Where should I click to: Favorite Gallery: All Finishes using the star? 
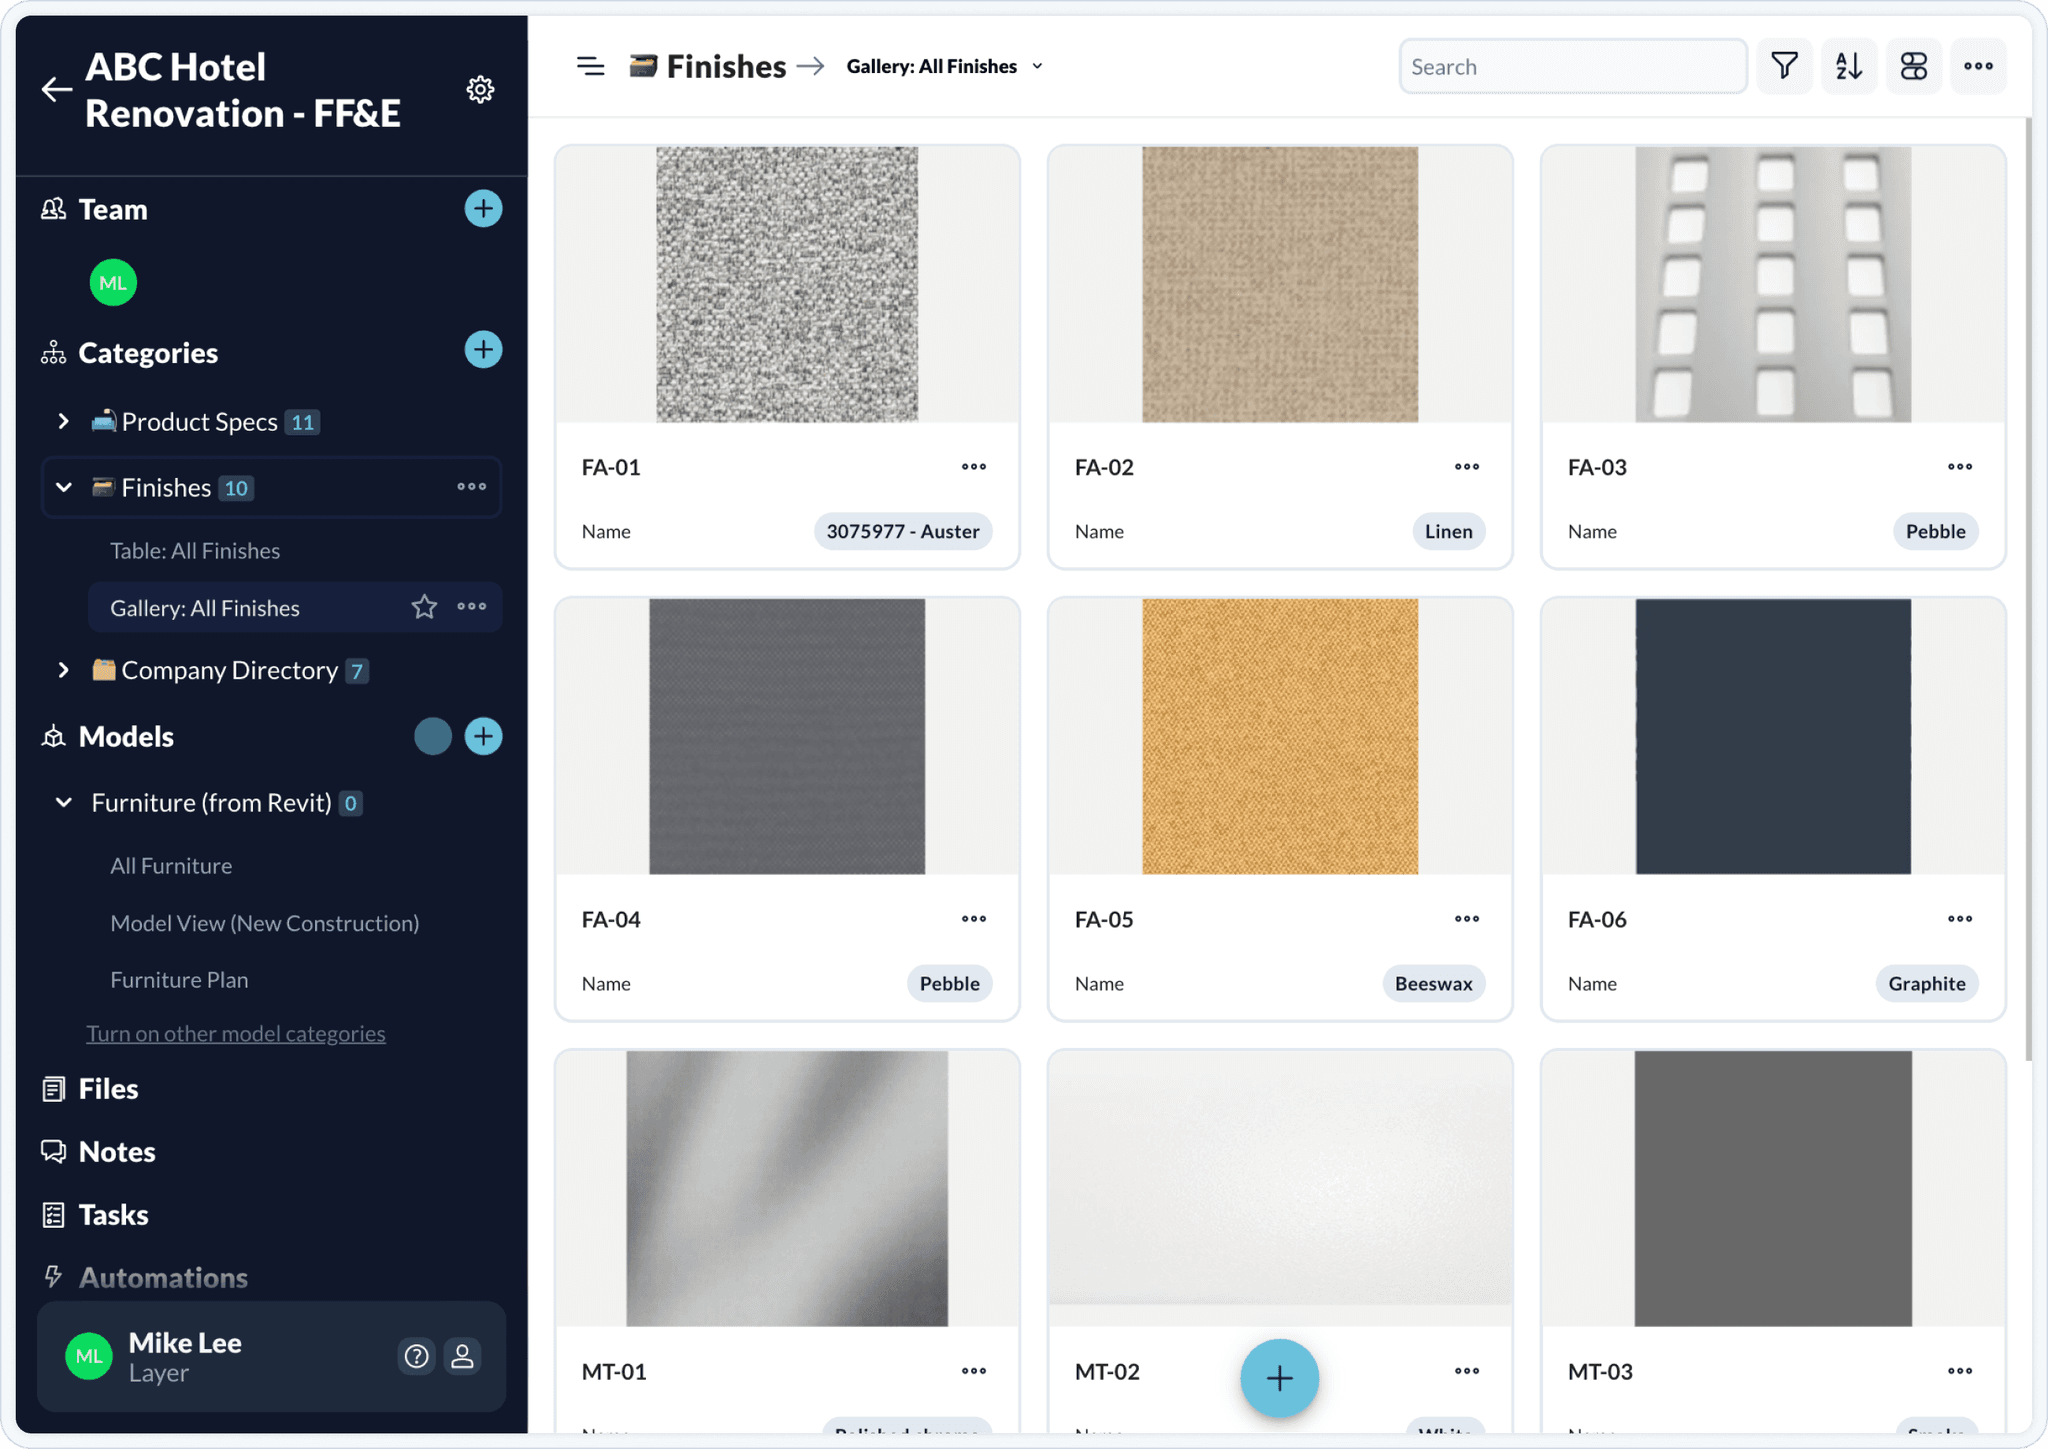coord(424,607)
